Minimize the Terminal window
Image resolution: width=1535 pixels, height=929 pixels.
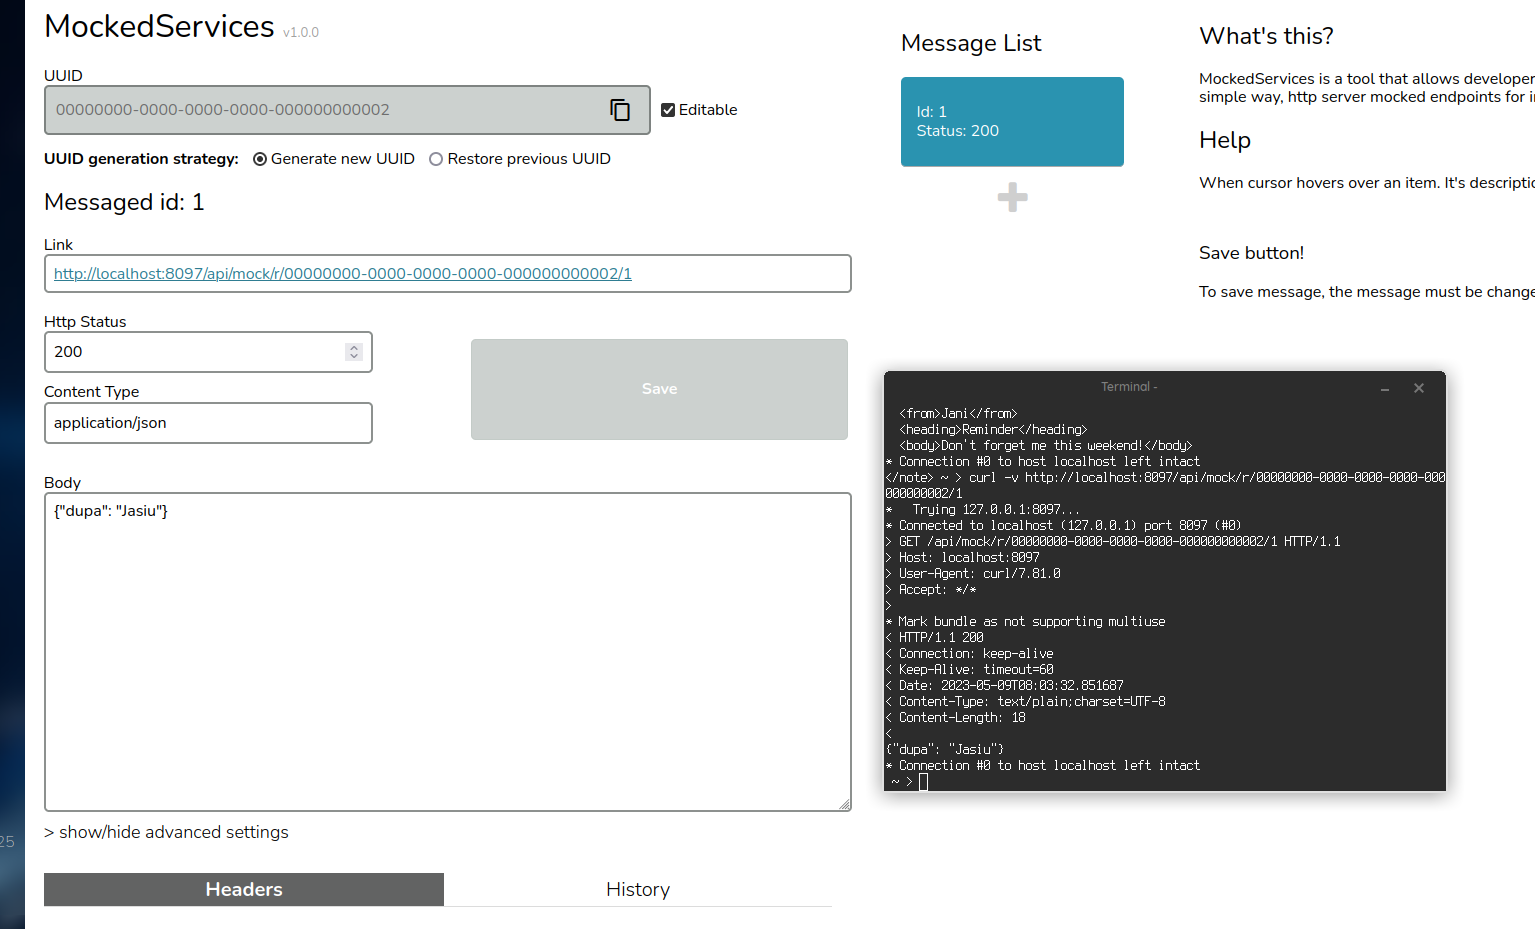coord(1384,389)
